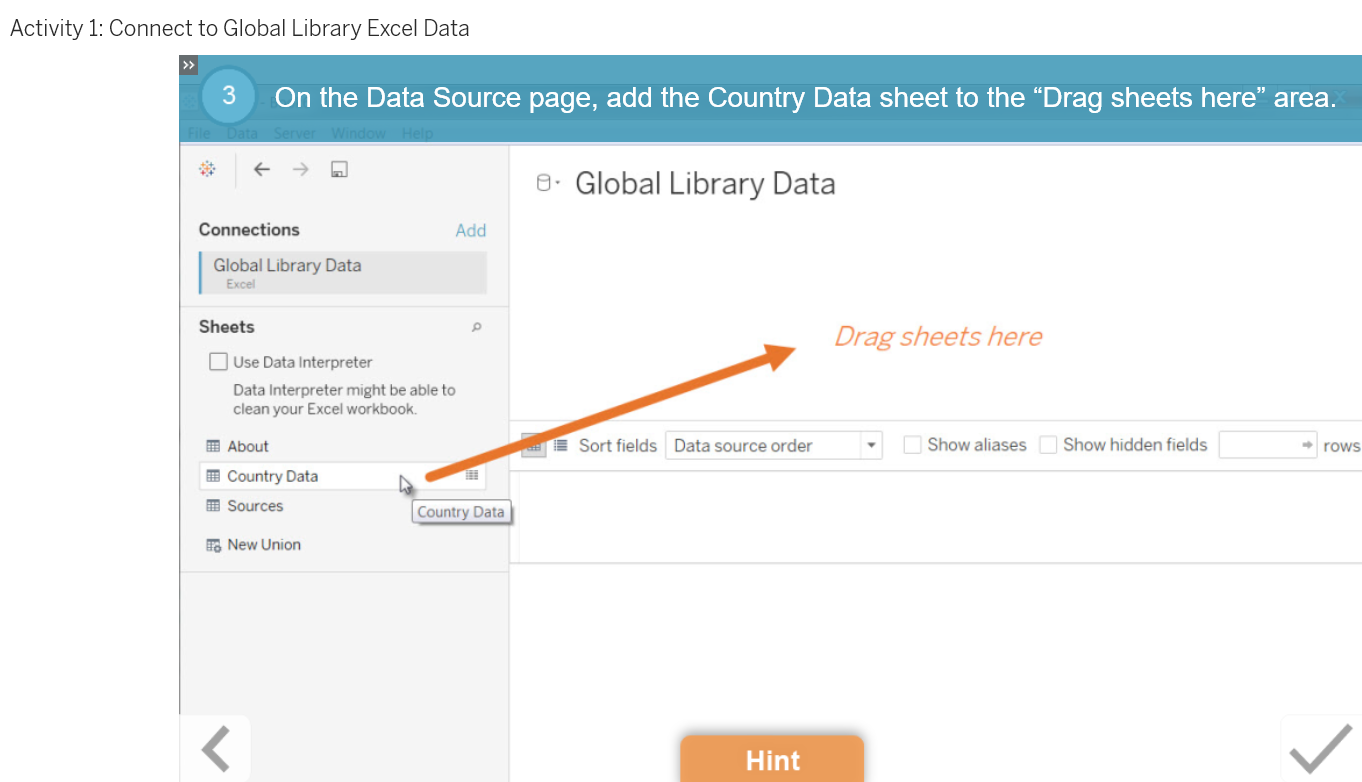This screenshot has height=782, width=1362.
Task: Open the Server menu
Action: (295, 133)
